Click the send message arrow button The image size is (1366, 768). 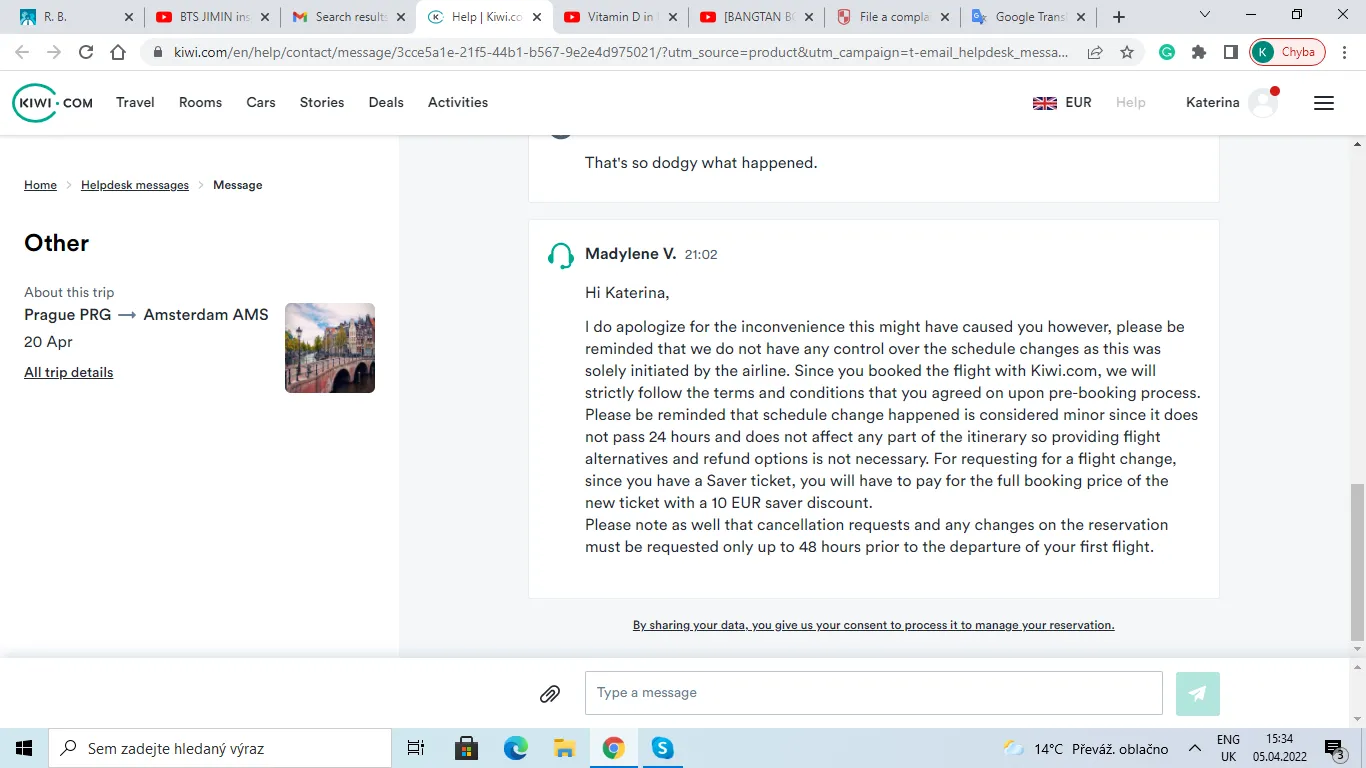(1198, 693)
